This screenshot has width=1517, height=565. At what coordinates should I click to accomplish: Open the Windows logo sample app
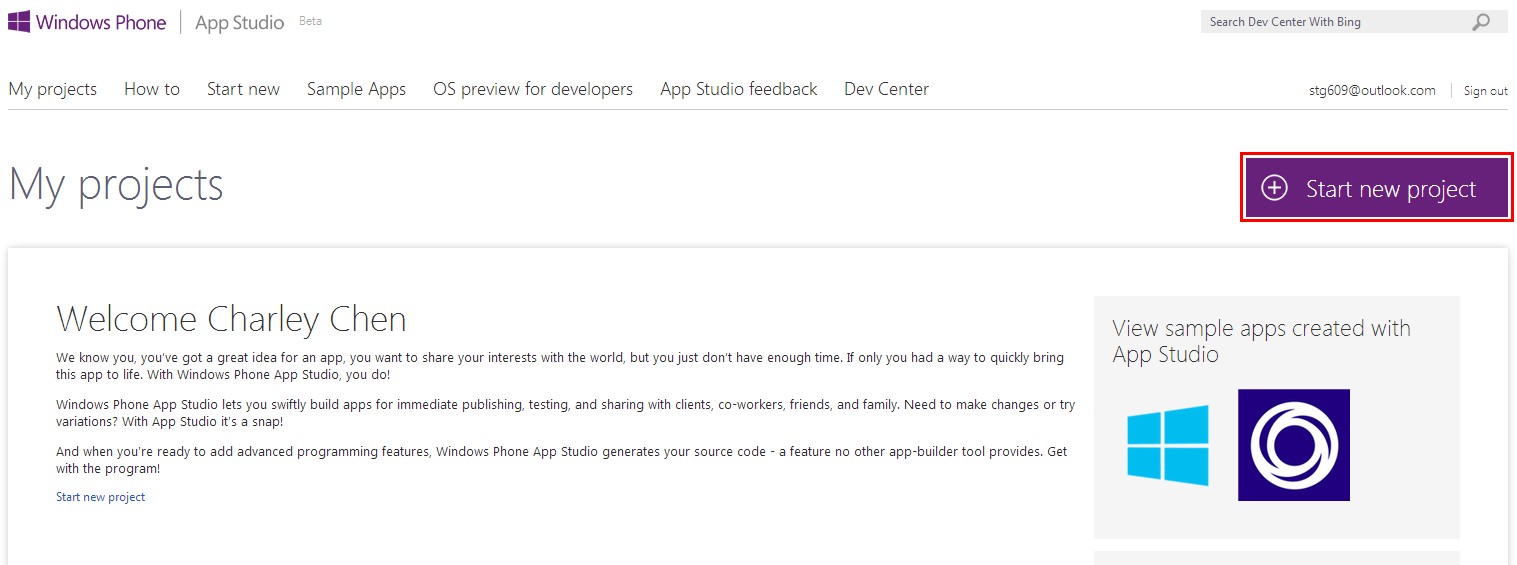pos(1167,445)
